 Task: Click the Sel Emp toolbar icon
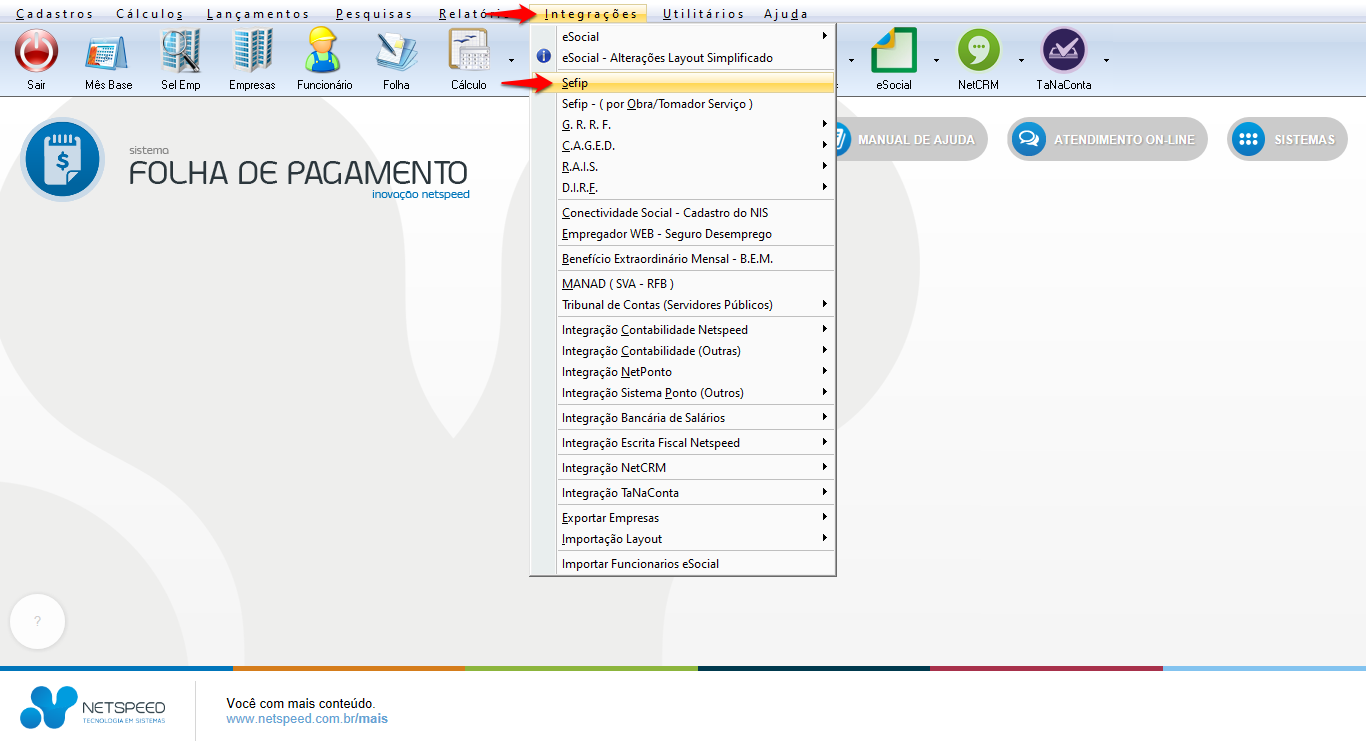181,51
